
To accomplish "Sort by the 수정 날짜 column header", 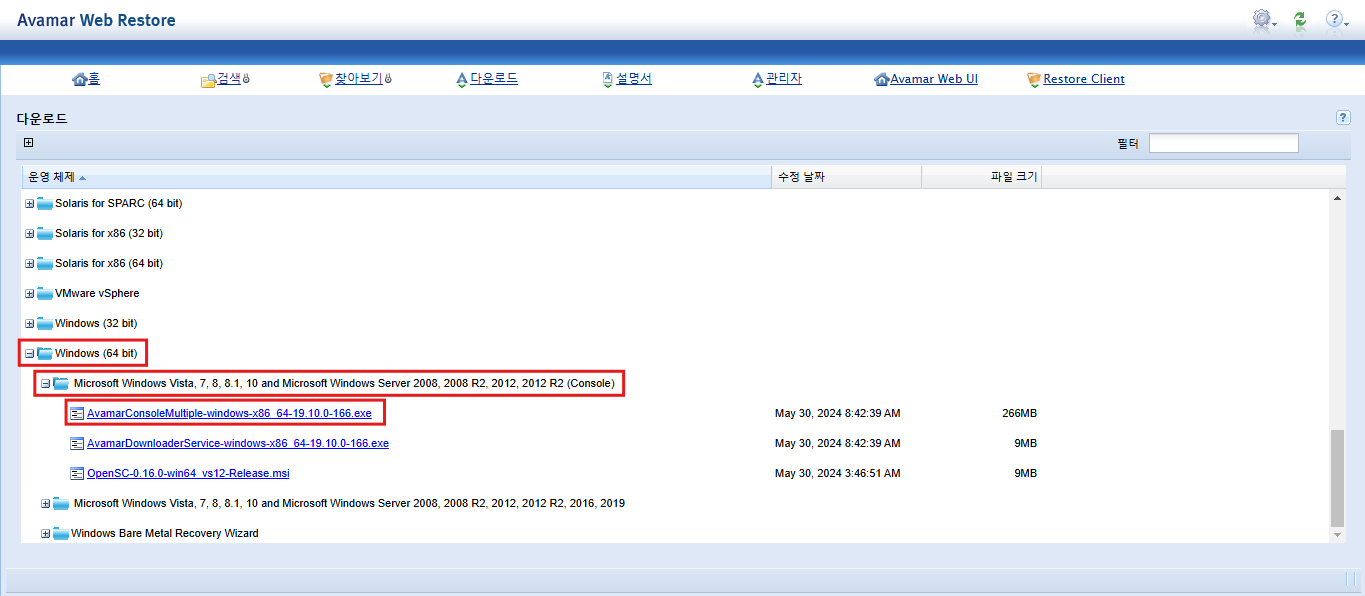I will (x=847, y=177).
